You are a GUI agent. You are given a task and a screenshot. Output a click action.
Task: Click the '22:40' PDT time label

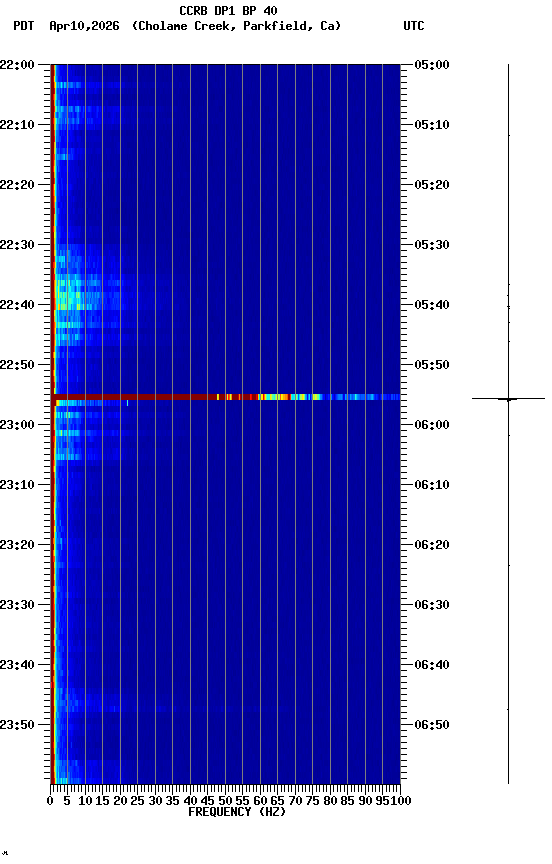tap(17, 305)
